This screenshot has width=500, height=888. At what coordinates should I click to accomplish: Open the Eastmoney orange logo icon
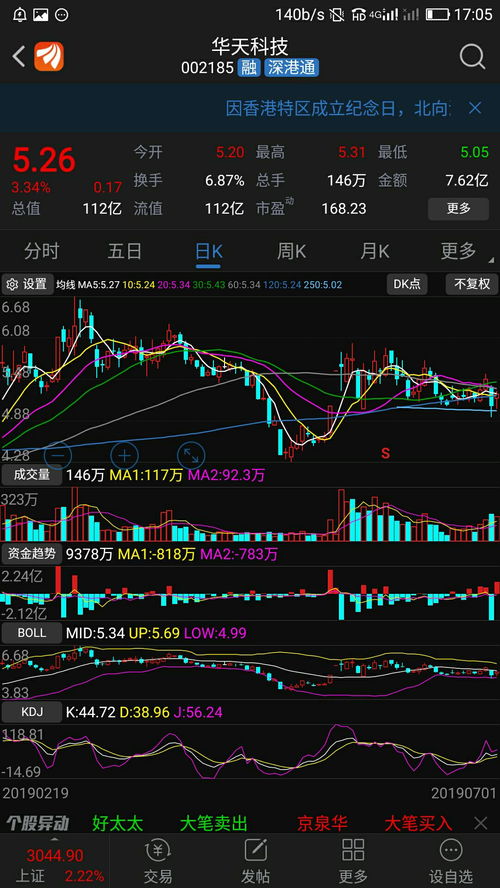(49, 57)
